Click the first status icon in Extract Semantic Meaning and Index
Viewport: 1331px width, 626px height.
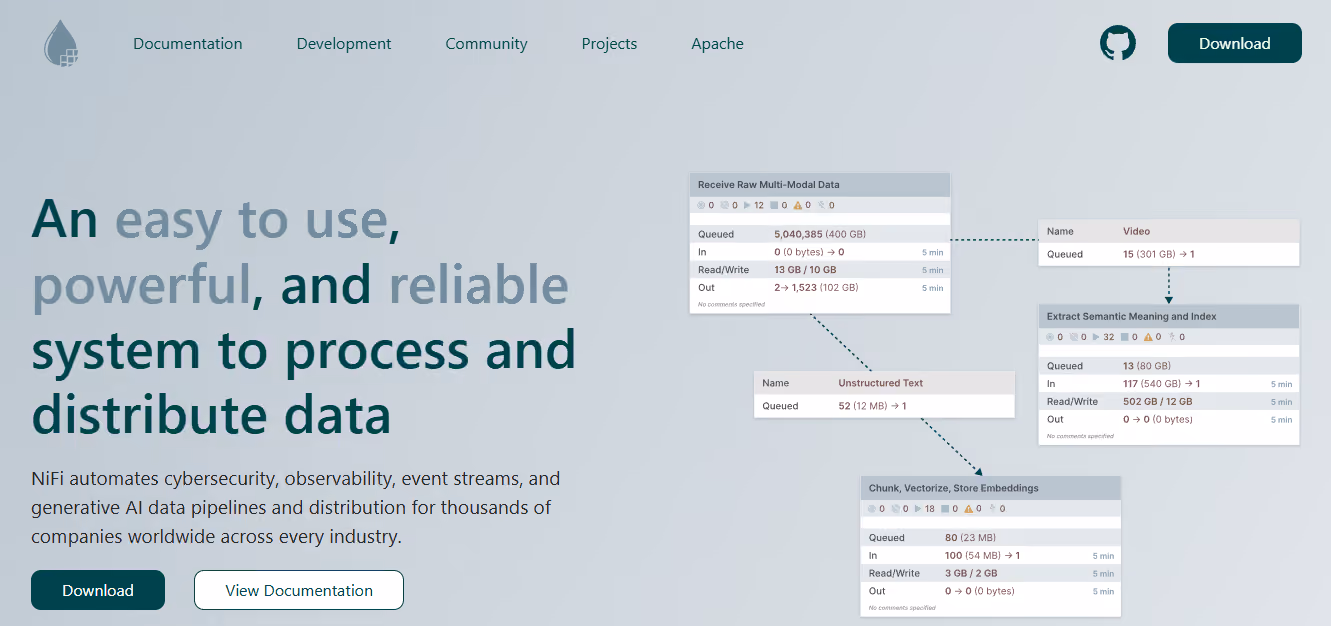click(1050, 337)
